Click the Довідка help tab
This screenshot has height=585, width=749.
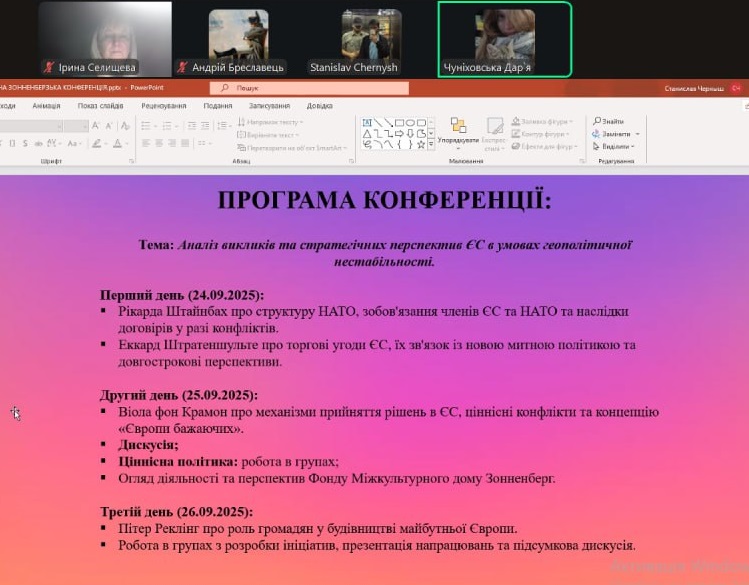point(320,105)
